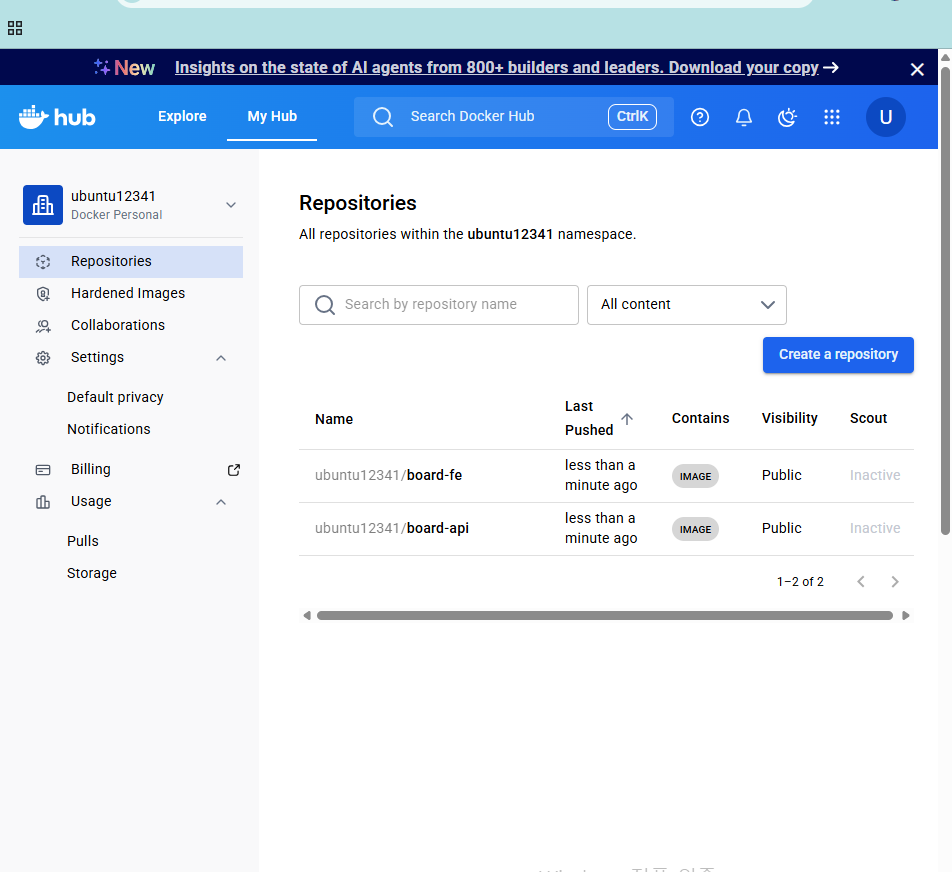Click the Name column header

[x=334, y=419]
